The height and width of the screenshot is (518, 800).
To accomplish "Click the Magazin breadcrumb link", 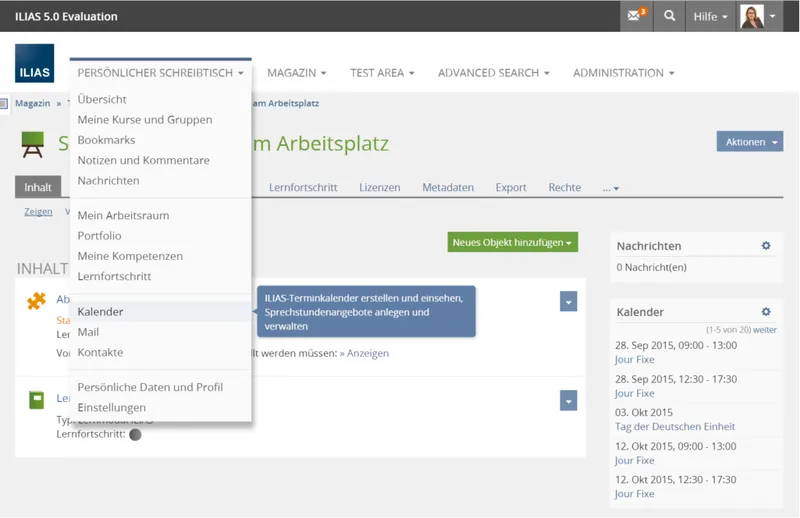I will click(33, 103).
